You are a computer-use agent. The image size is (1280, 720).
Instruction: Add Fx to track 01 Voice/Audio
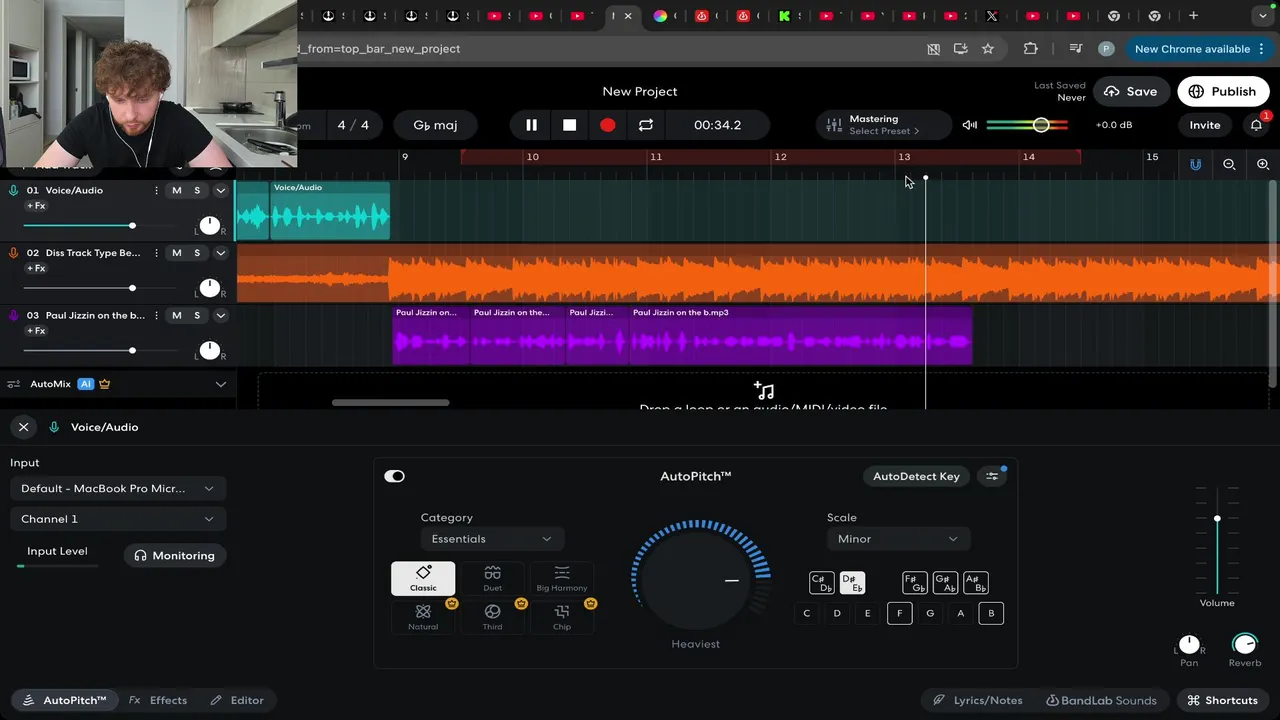click(36, 206)
